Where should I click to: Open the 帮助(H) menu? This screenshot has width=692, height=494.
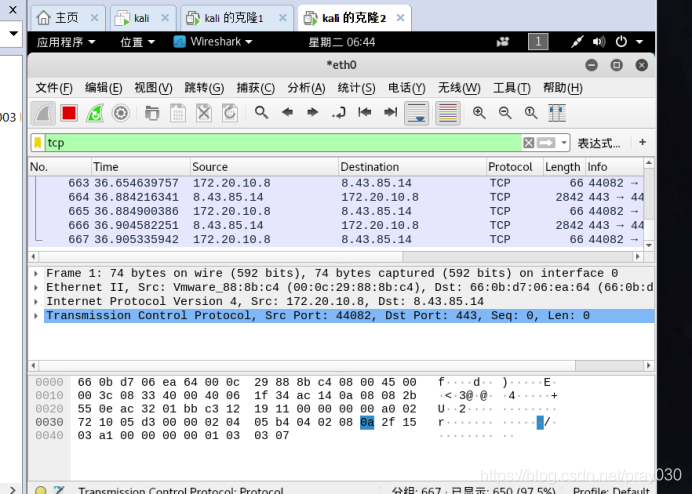click(563, 88)
